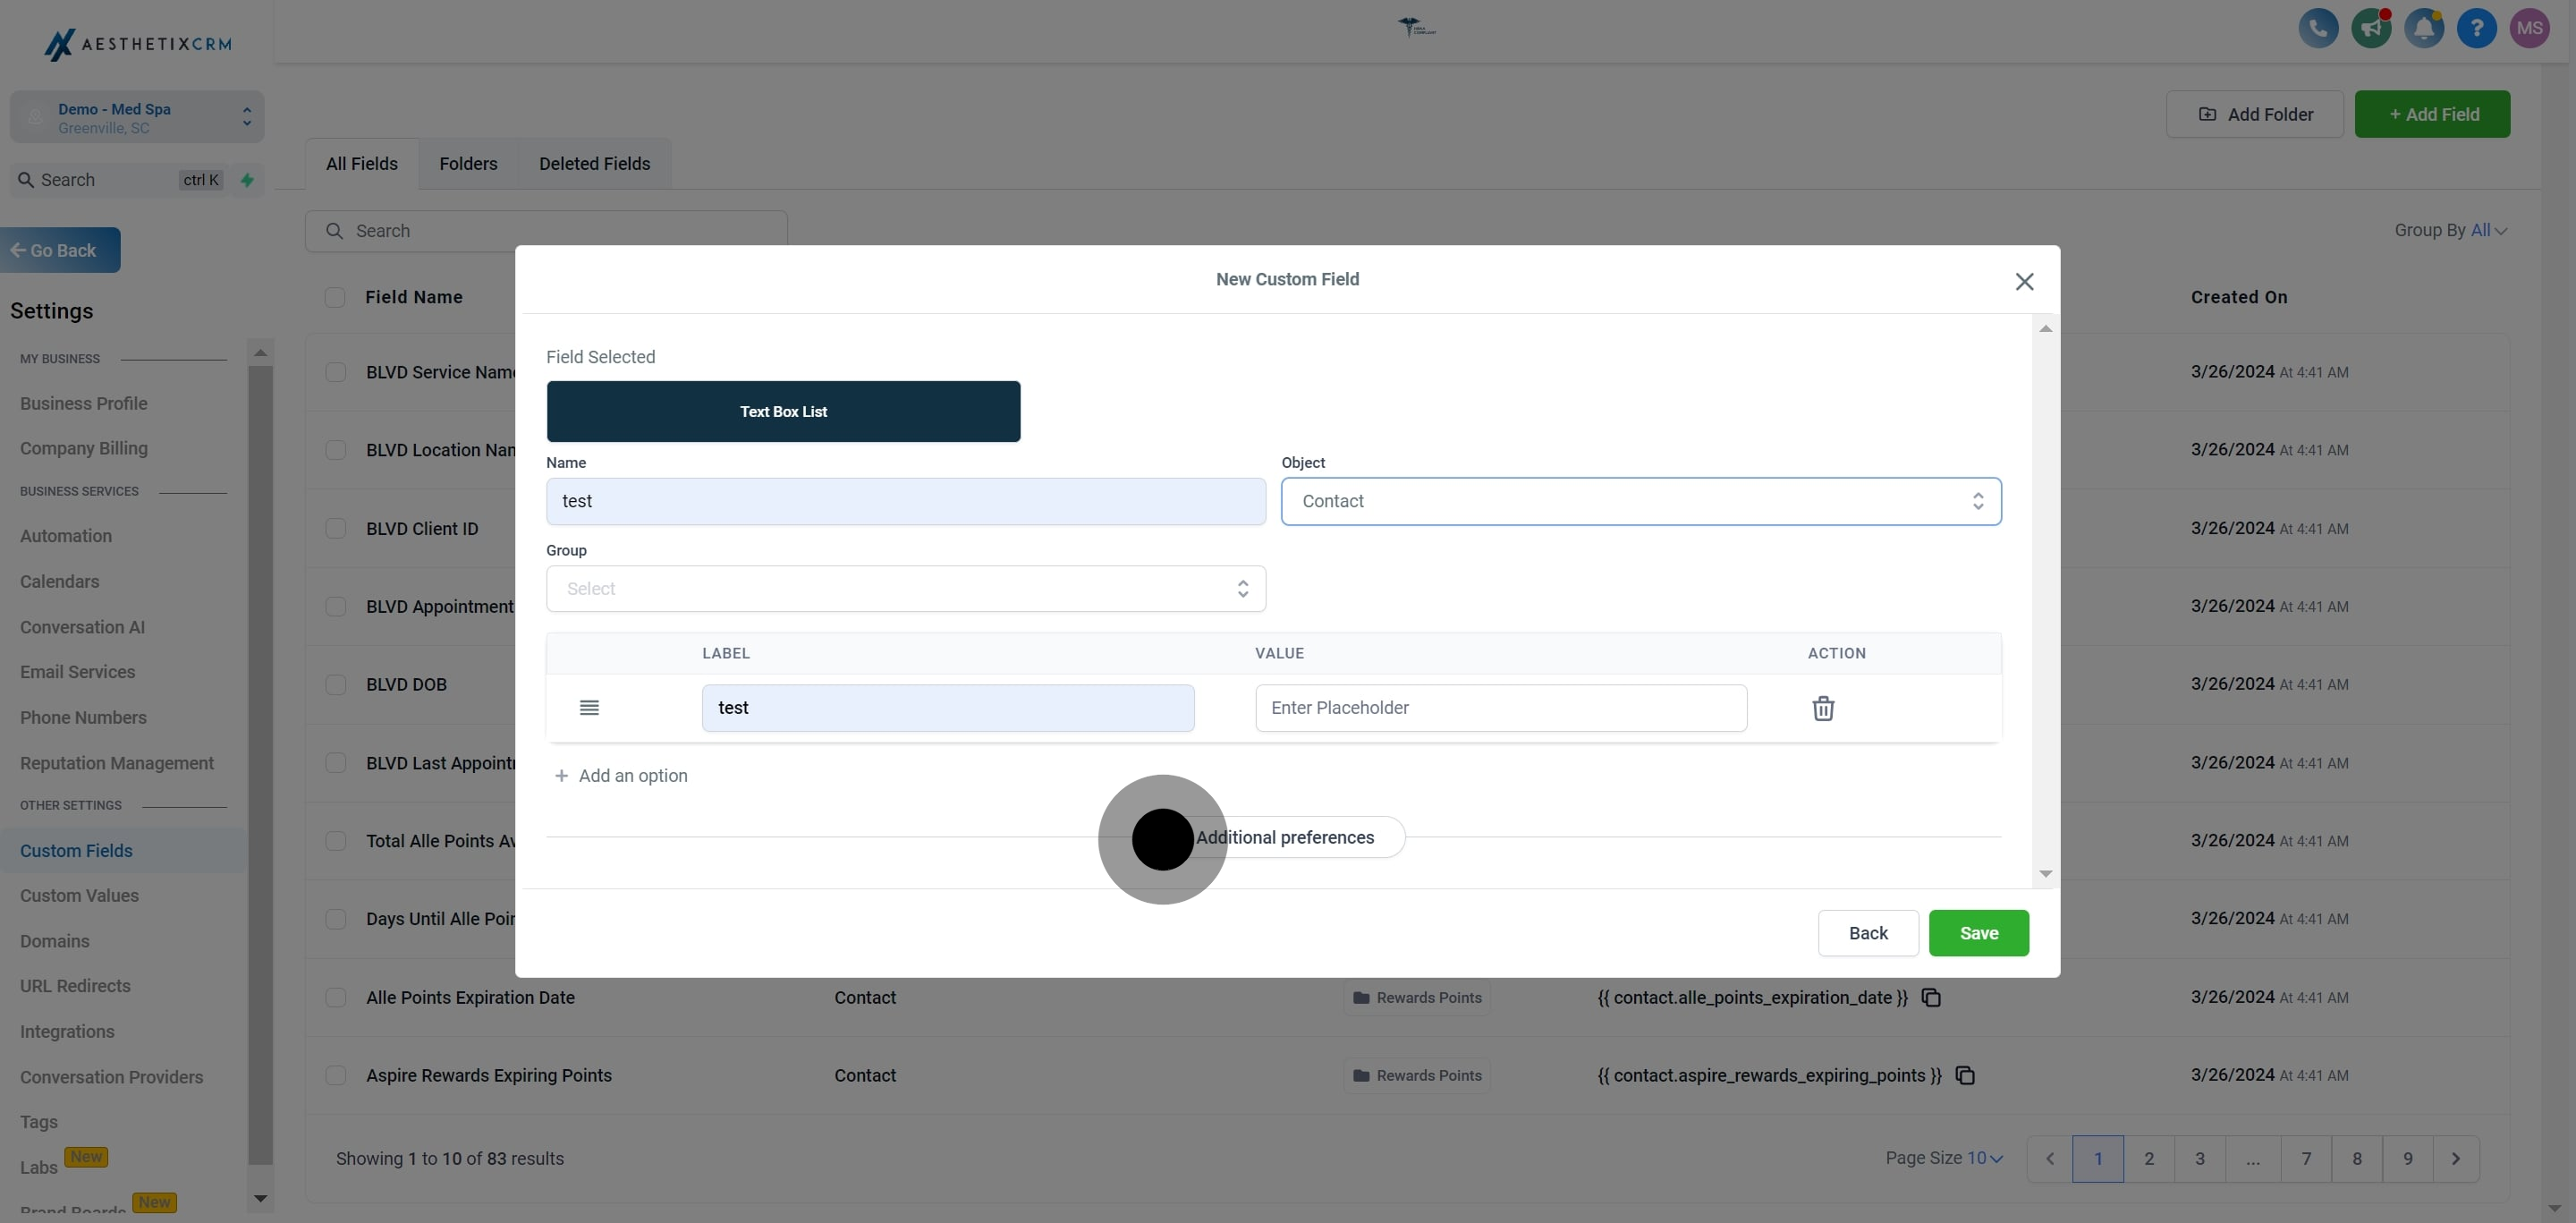Switch to the Folders tab
Image resolution: width=2576 pixels, height=1223 pixels.
pos(468,164)
